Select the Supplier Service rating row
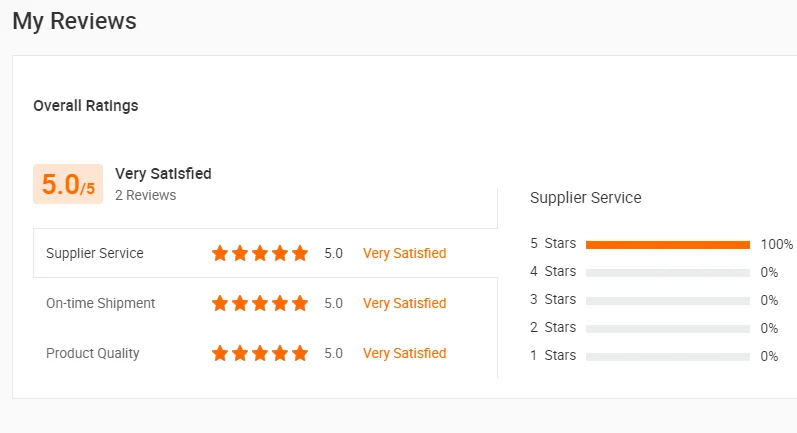 pos(95,254)
